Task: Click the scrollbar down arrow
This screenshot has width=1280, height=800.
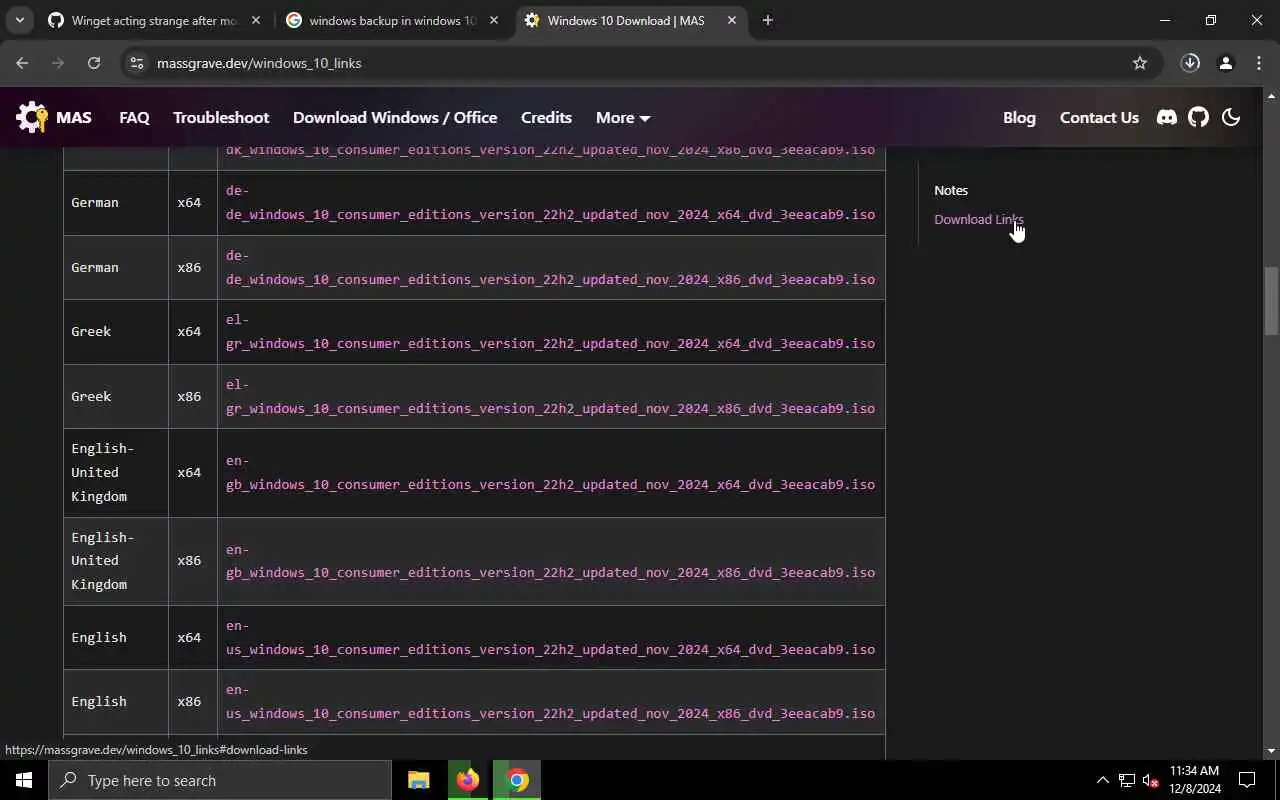Action: tap(1271, 751)
